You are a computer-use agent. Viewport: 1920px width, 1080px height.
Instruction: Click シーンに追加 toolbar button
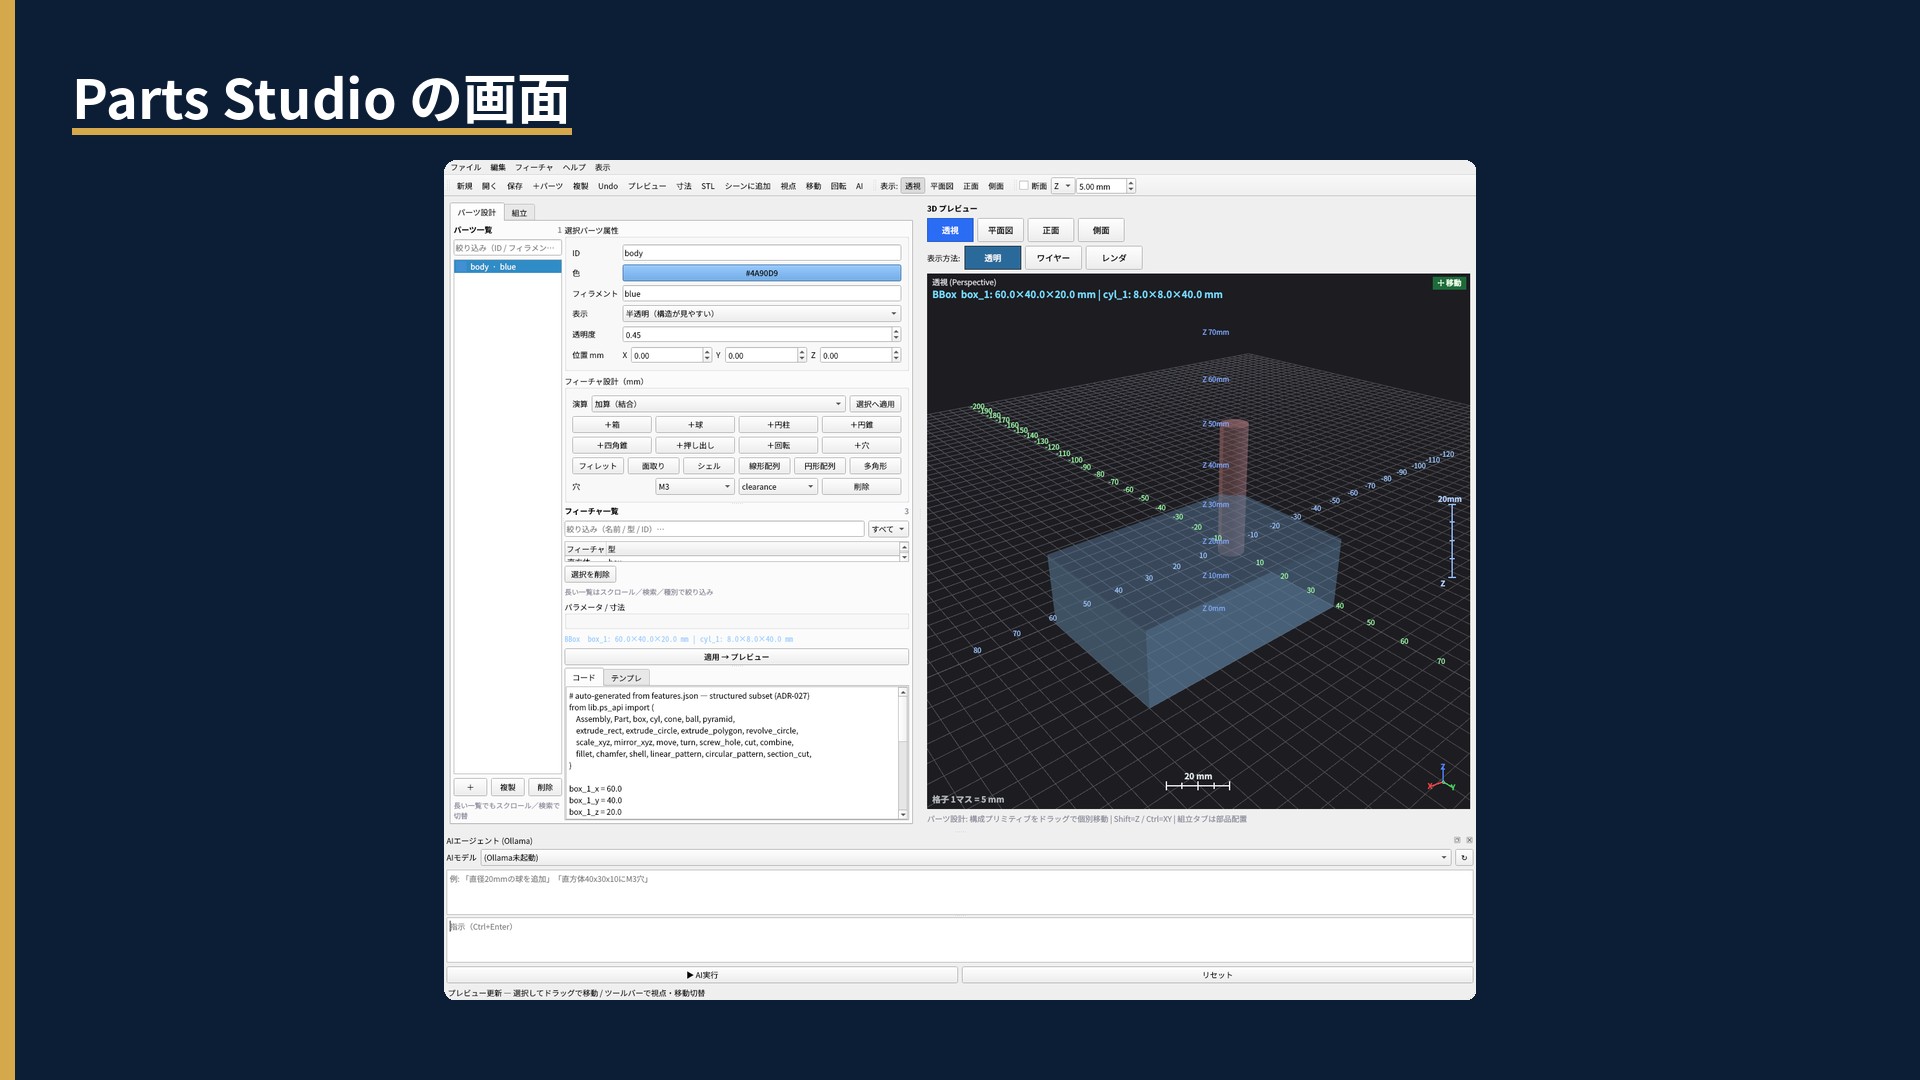(x=747, y=186)
